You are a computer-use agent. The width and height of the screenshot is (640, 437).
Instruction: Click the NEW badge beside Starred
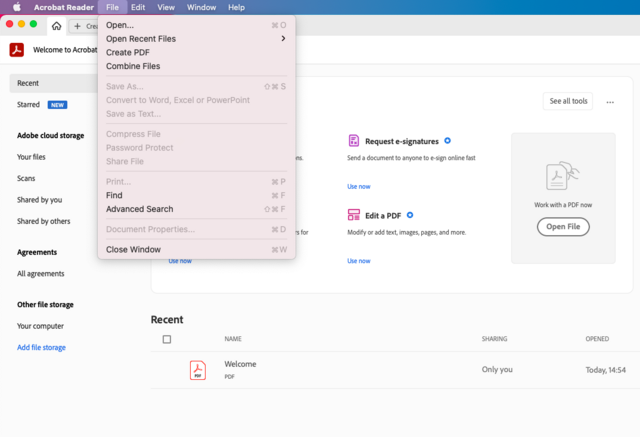58,105
